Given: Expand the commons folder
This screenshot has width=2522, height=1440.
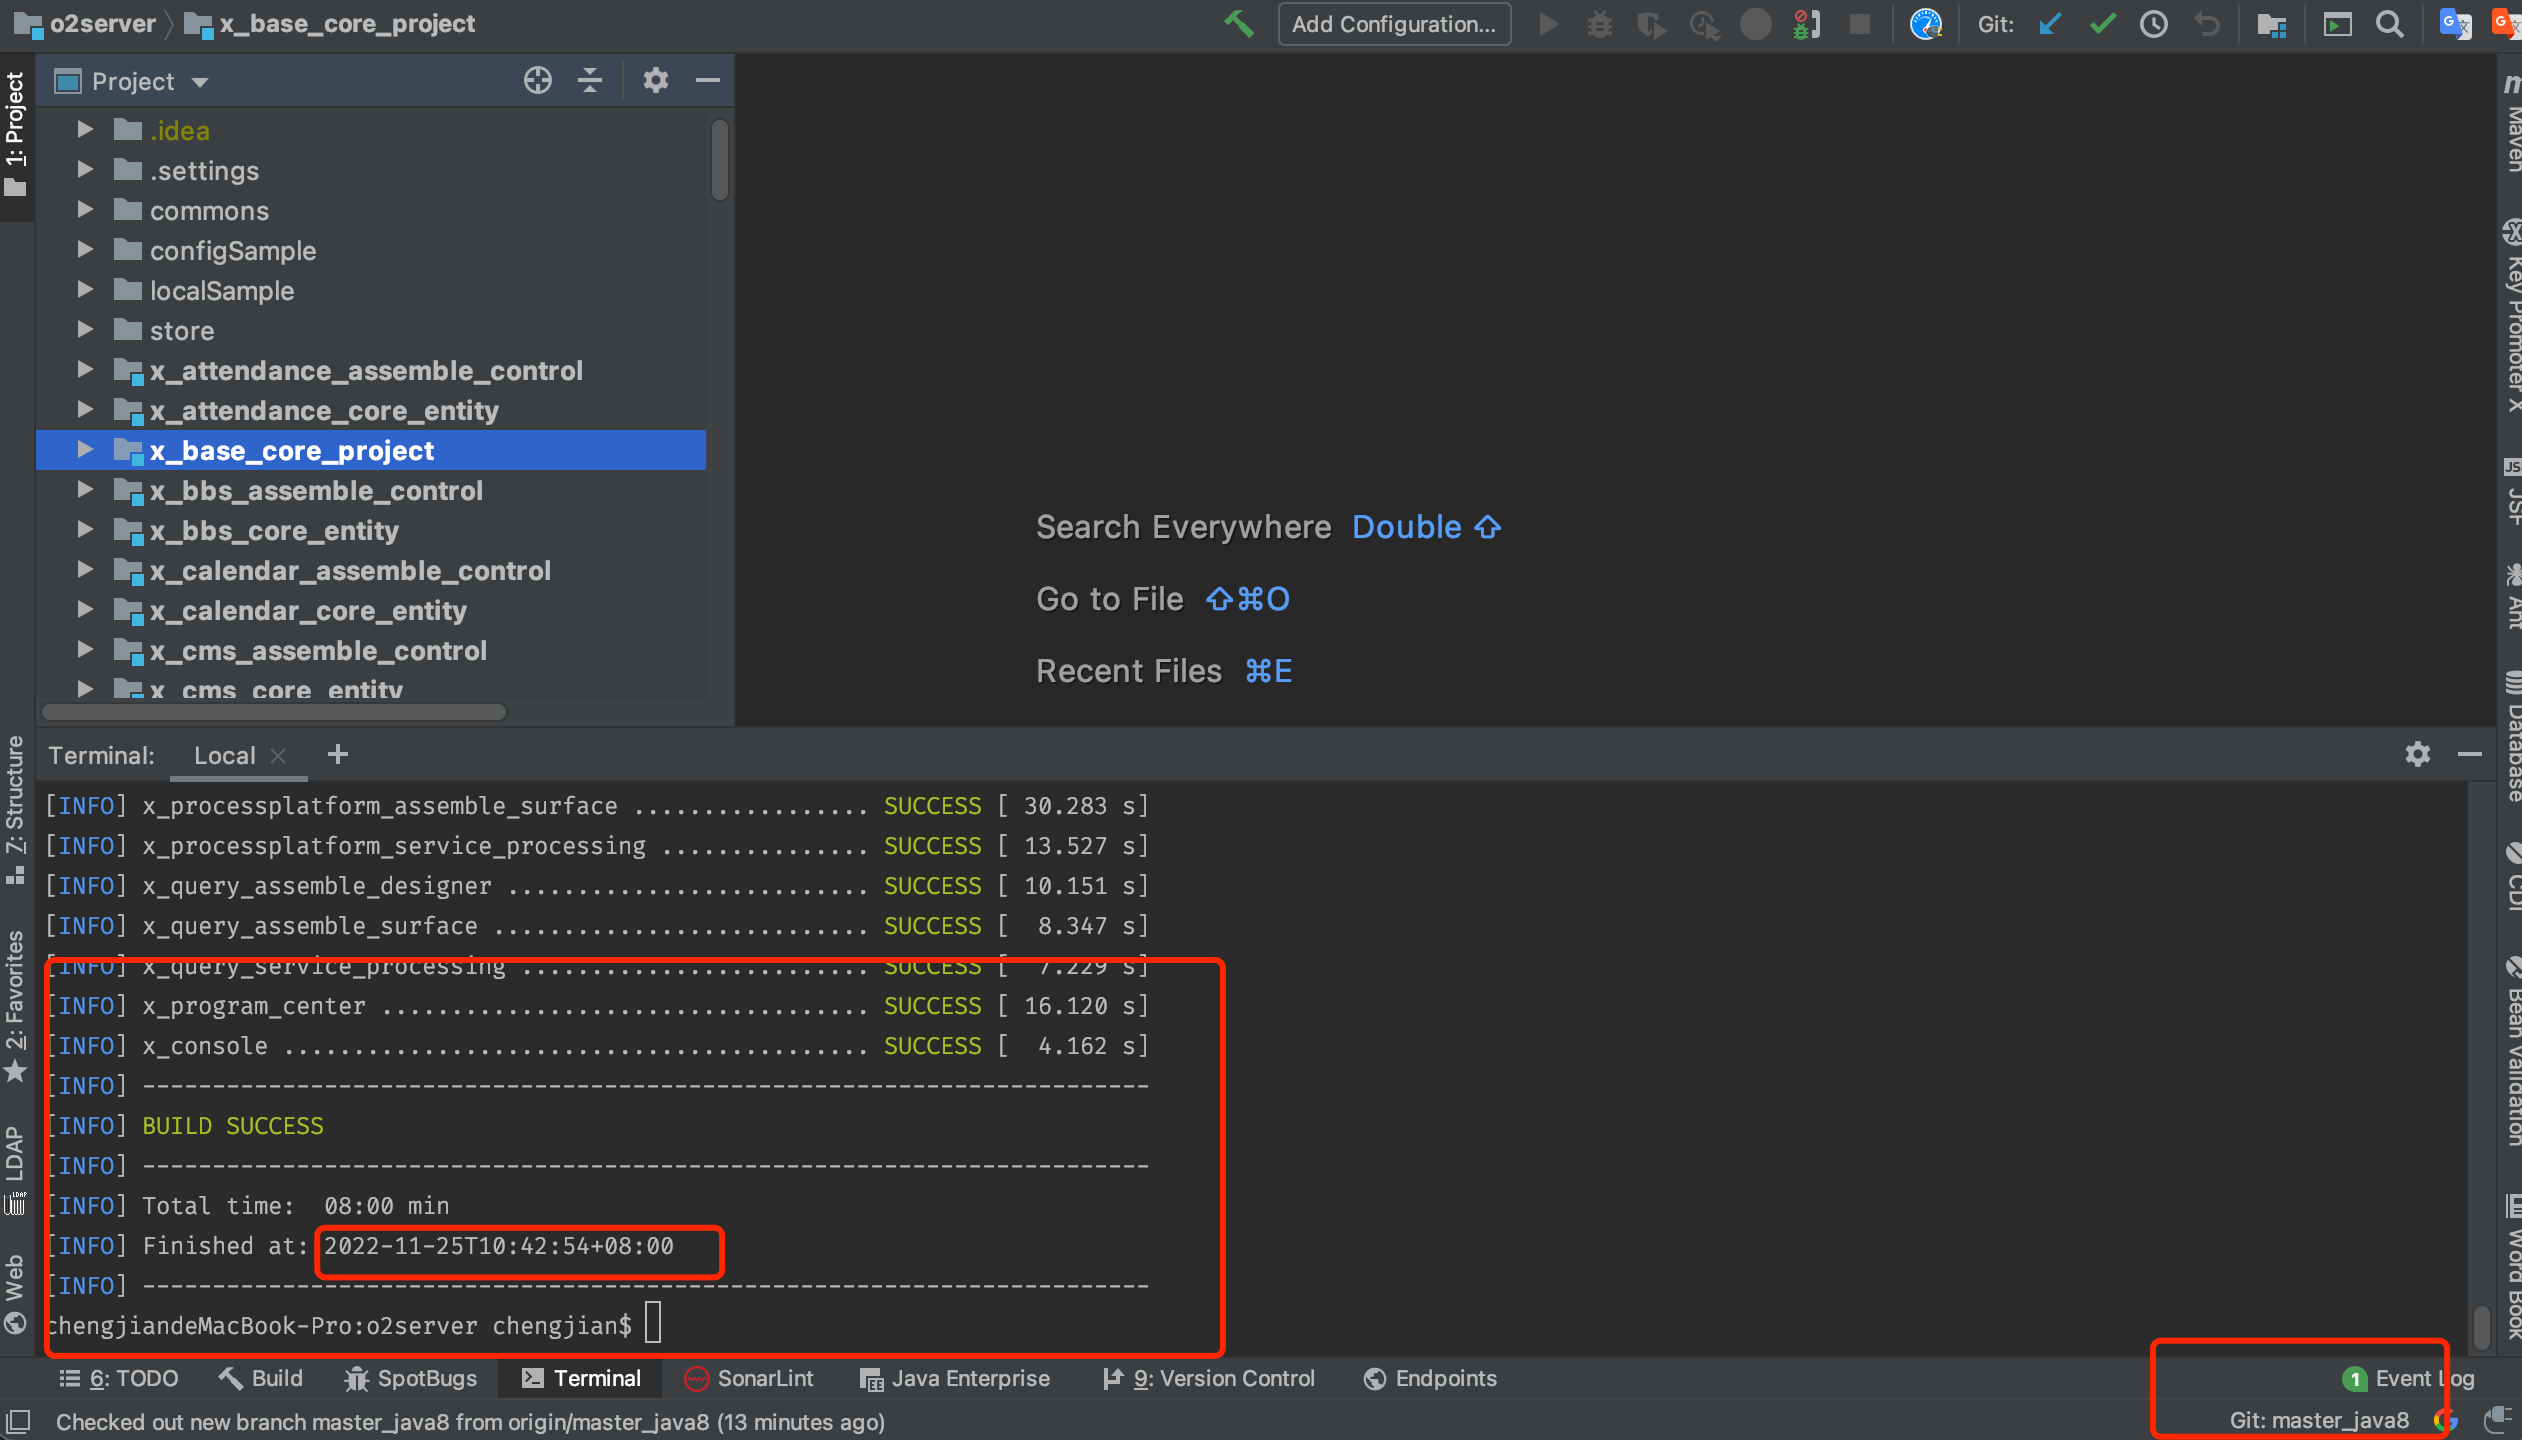Looking at the screenshot, I should 85,210.
